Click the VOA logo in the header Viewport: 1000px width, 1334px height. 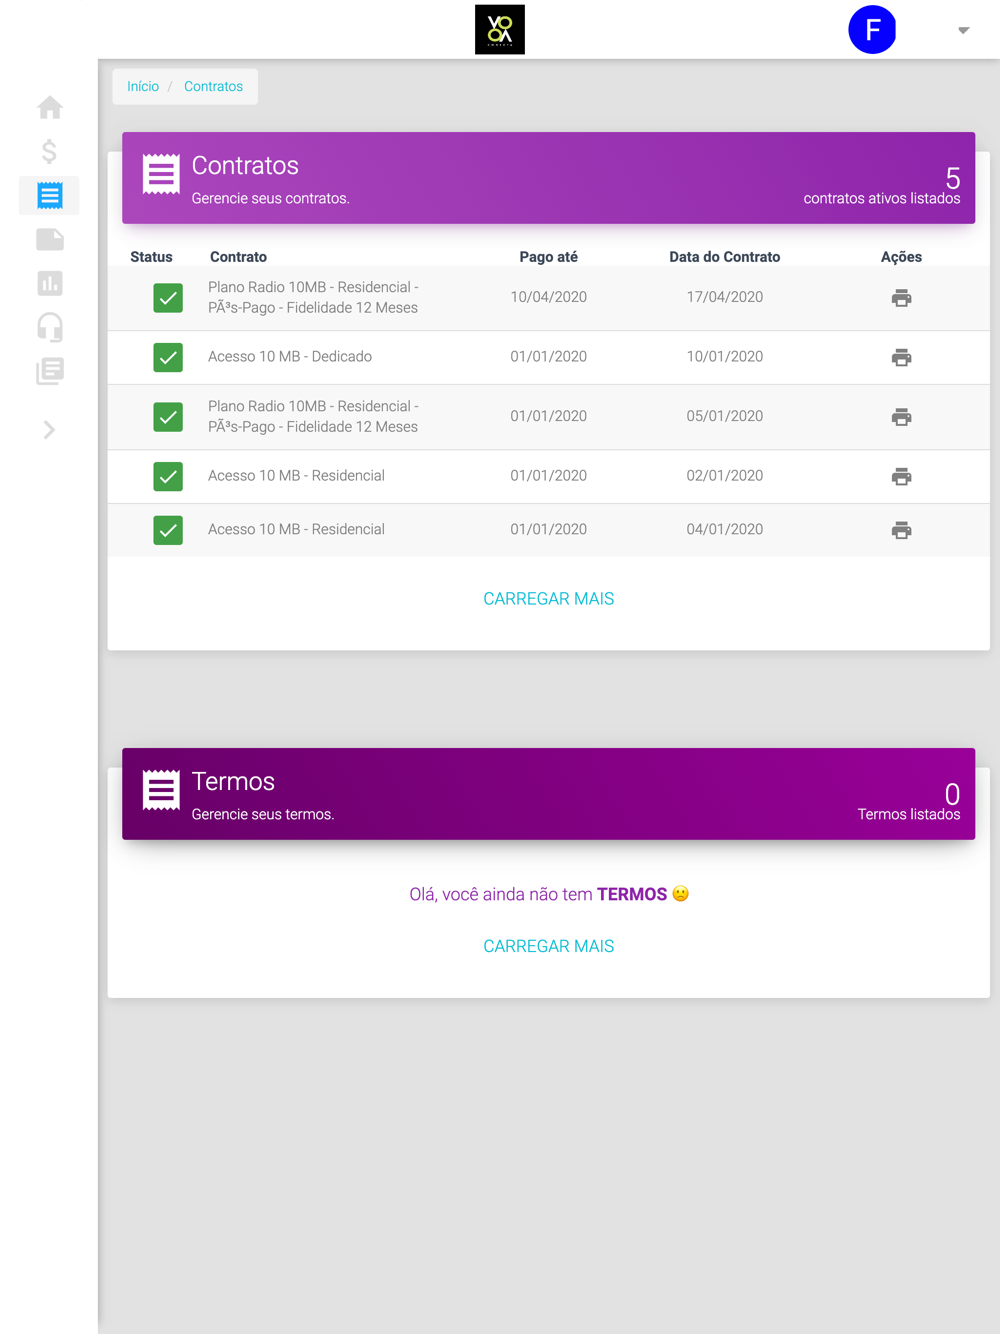(x=500, y=29)
